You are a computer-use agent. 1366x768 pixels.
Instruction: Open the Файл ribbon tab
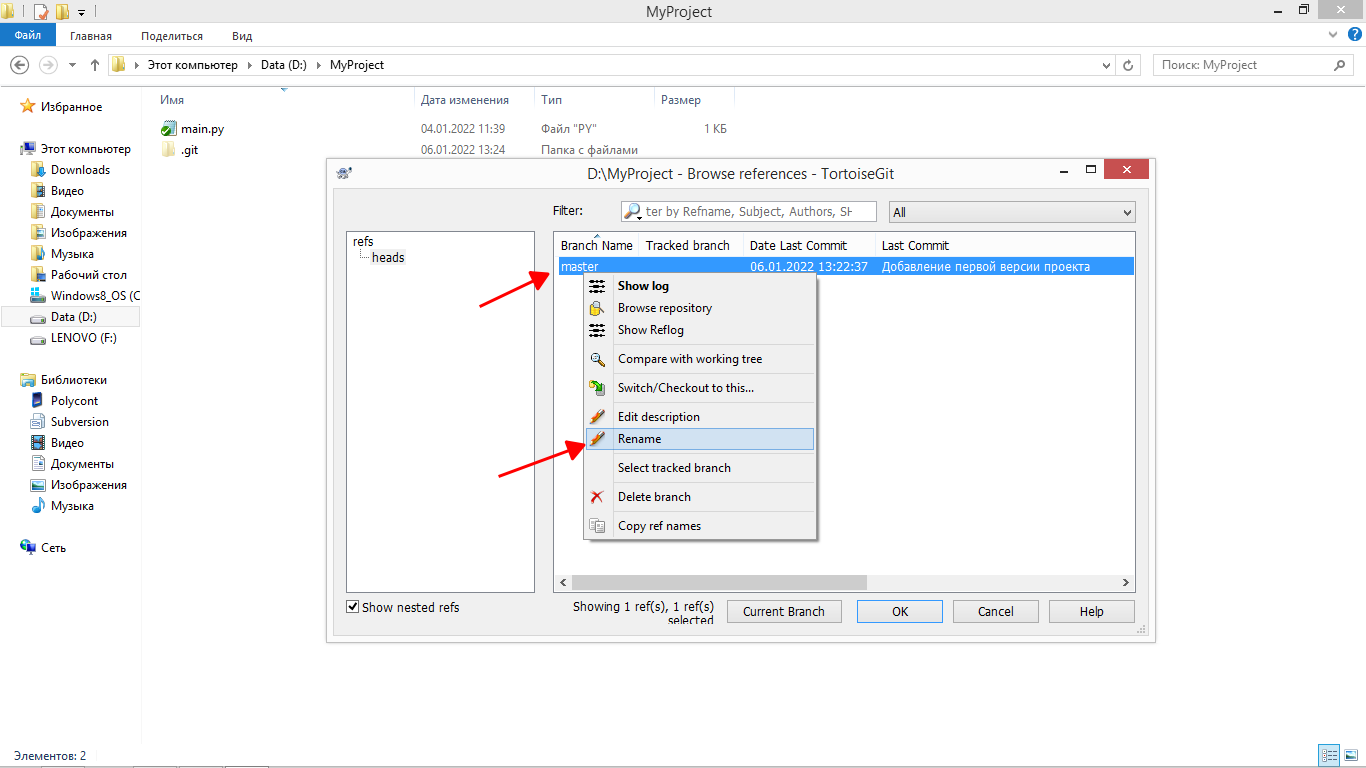pyautogui.click(x=28, y=35)
